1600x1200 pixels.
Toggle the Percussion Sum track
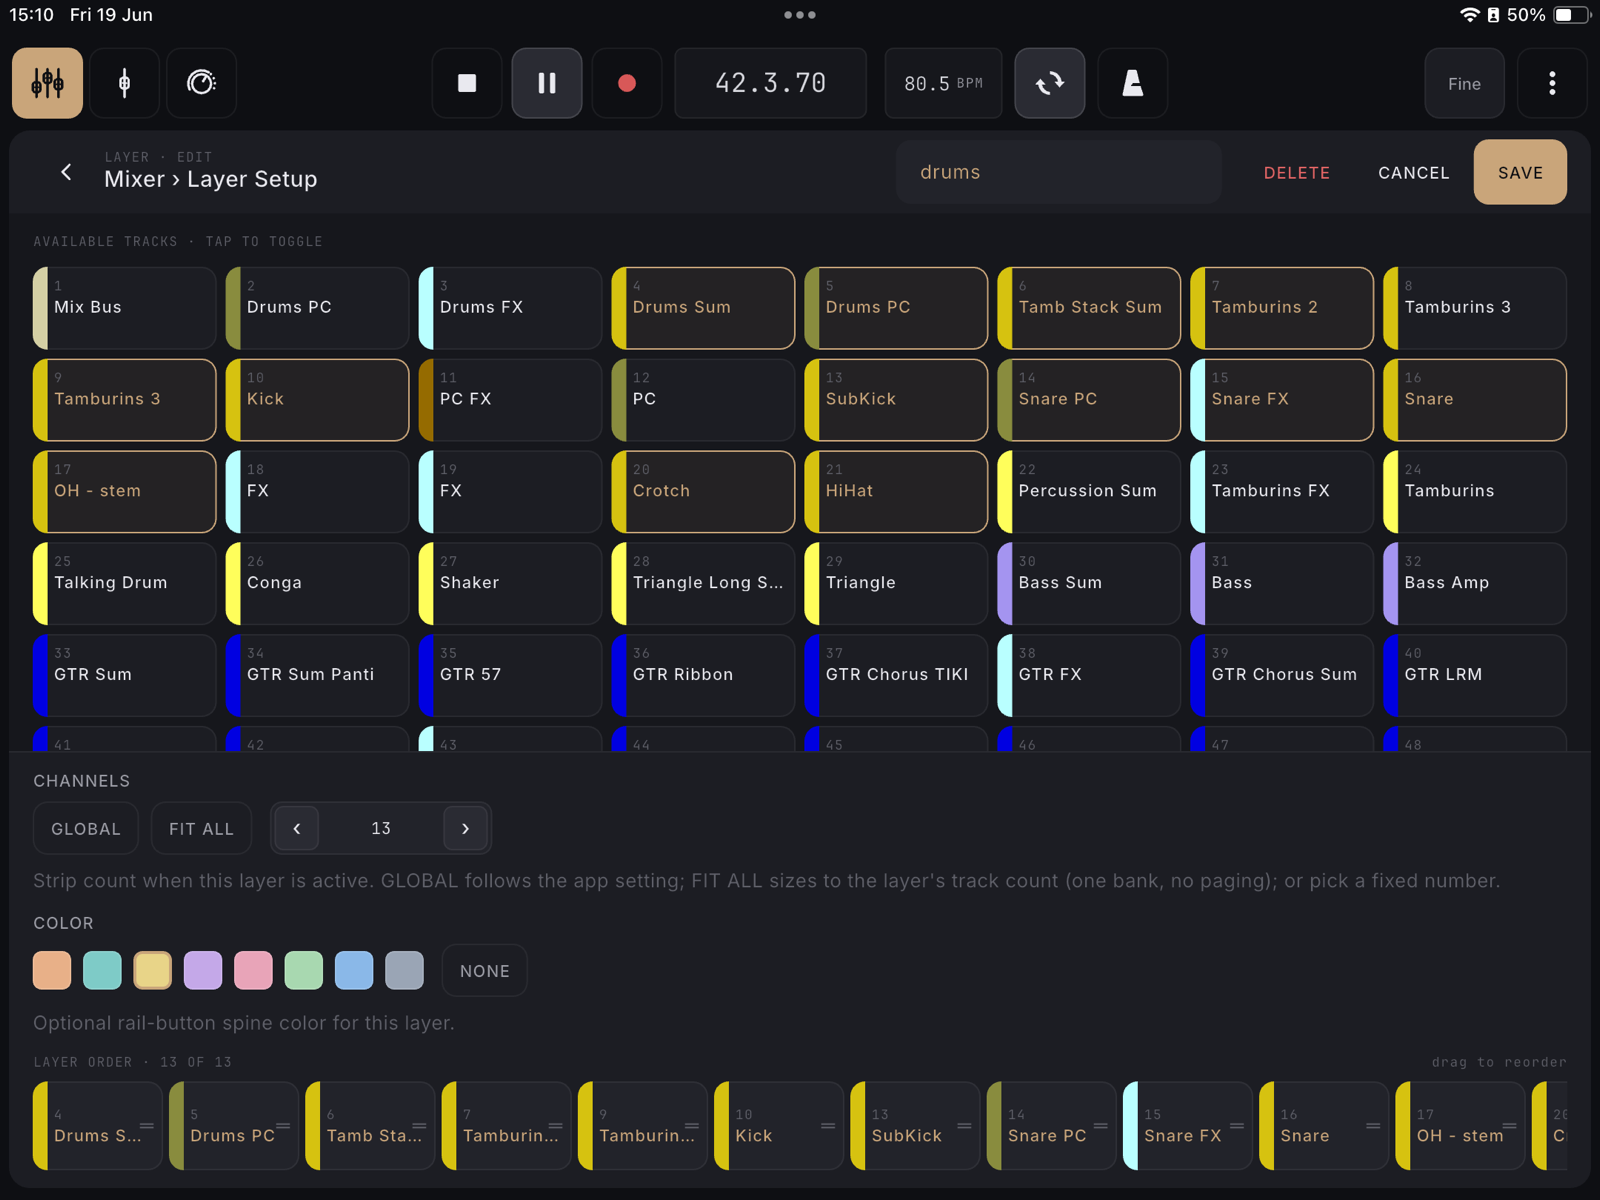click(1089, 492)
